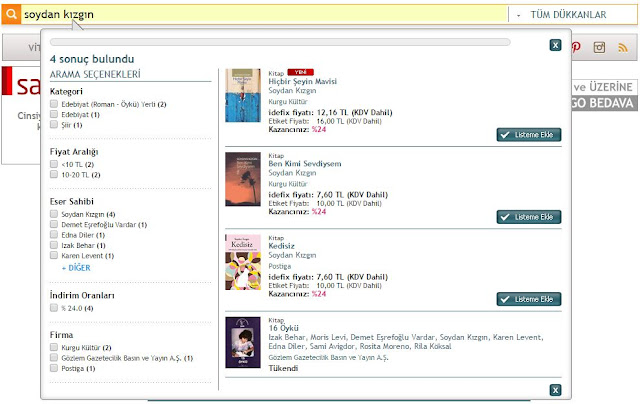
Task: Filter by author Karen Levent
Action: pyautogui.click(x=54, y=255)
